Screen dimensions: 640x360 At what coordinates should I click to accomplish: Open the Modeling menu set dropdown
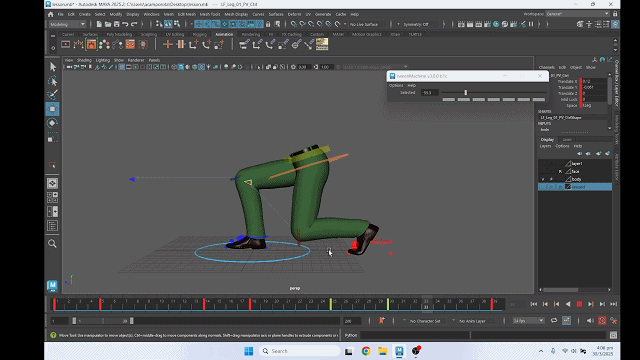[x=67, y=24]
